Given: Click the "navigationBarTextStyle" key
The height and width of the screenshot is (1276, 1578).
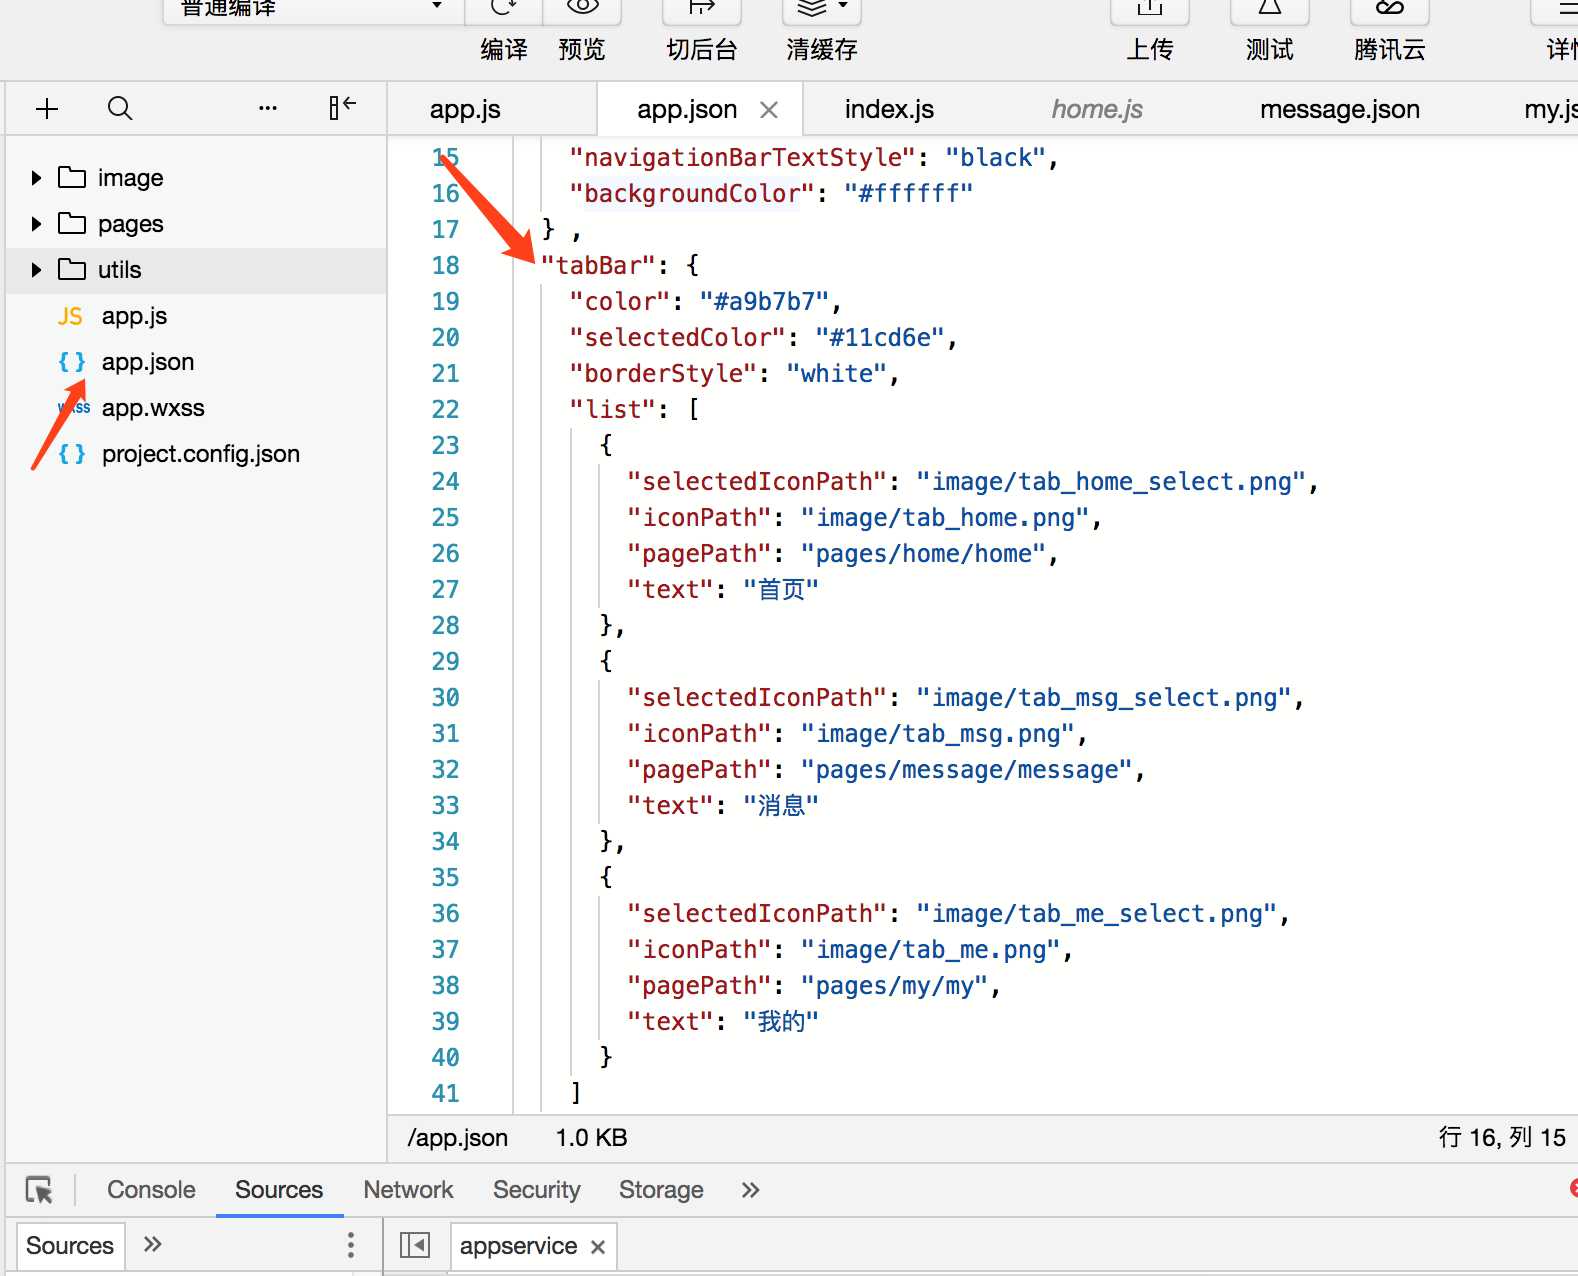Looking at the screenshot, I should pyautogui.click(x=742, y=158).
